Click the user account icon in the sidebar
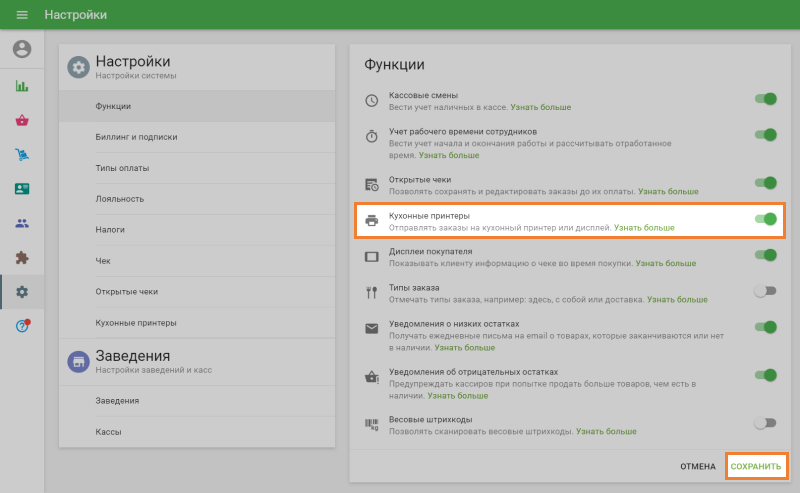The image size is (800, 493). (x=22, y=49)
